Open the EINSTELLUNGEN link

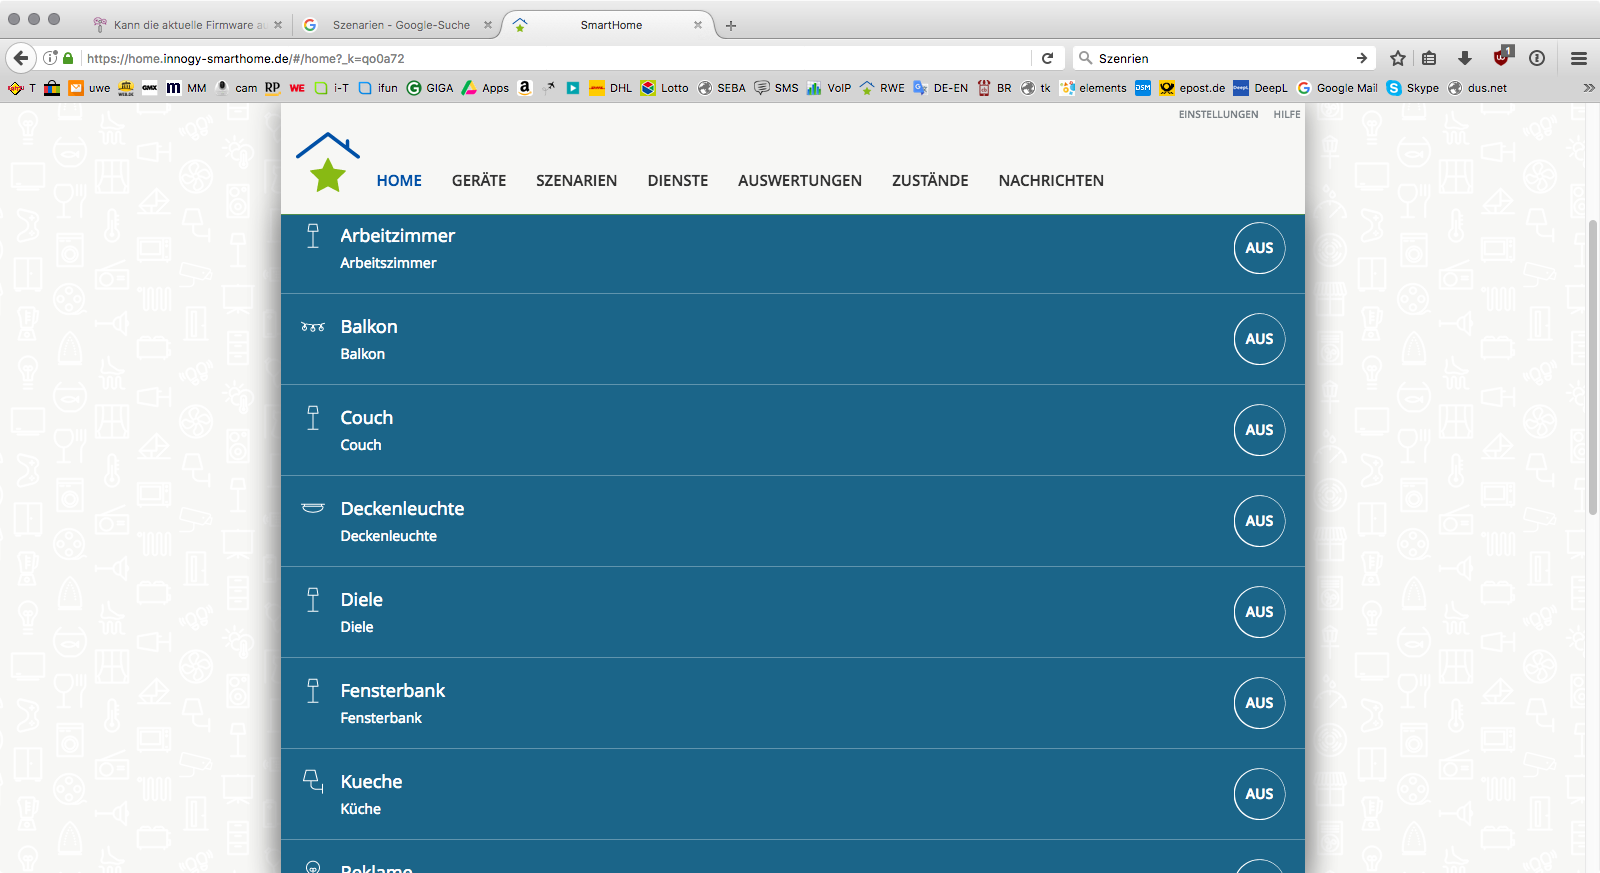(x=1218, y=115)
